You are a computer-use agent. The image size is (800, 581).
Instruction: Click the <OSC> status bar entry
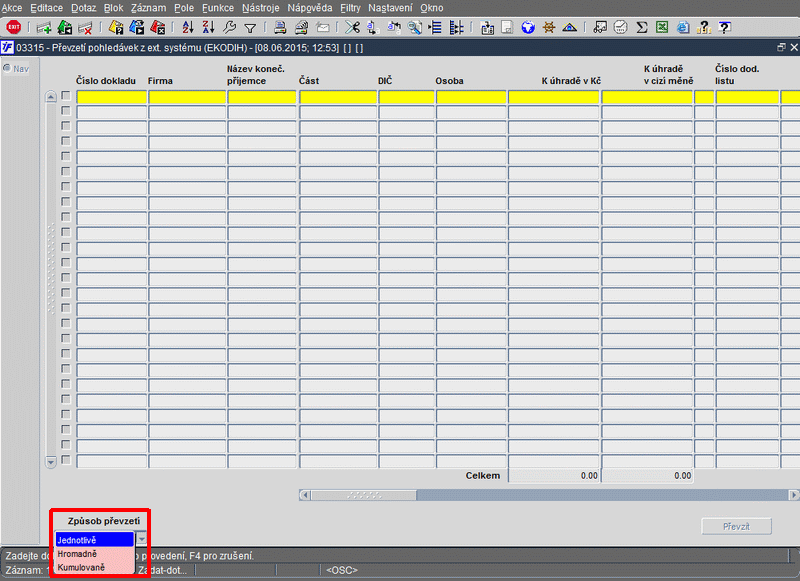click(342, 570)
